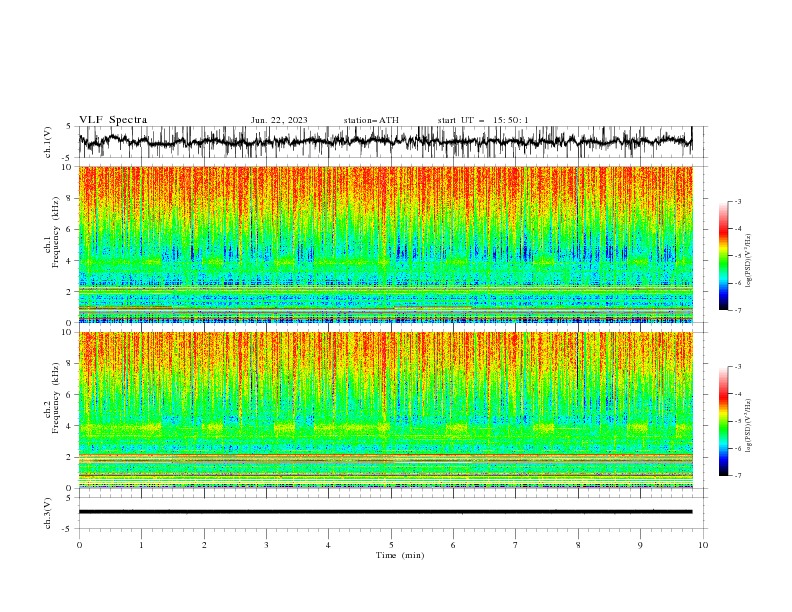The image size is (792, 612).
Task: Click the "-3" label on ch.2 colorbar
Action: [x=737, y=367]
